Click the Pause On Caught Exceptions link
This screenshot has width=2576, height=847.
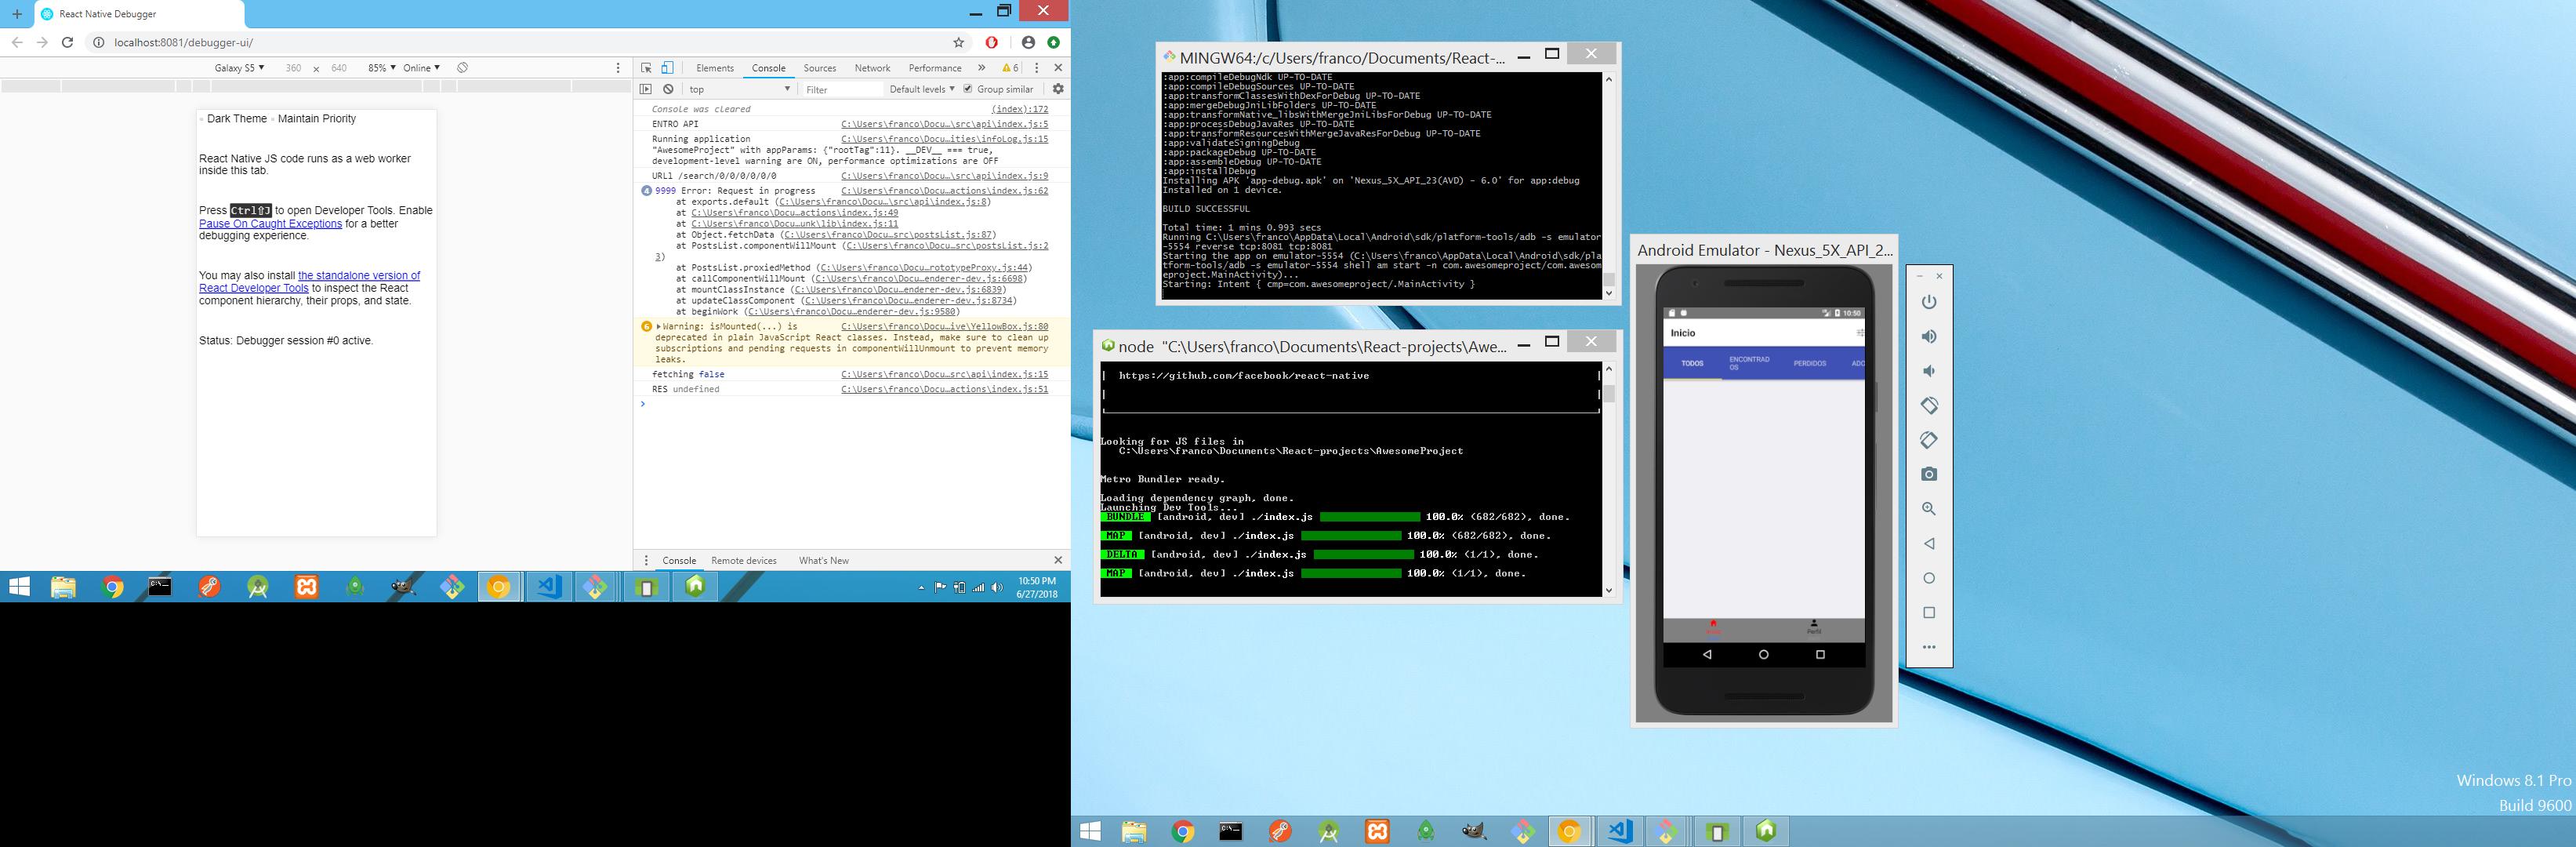tap(270, 224)
